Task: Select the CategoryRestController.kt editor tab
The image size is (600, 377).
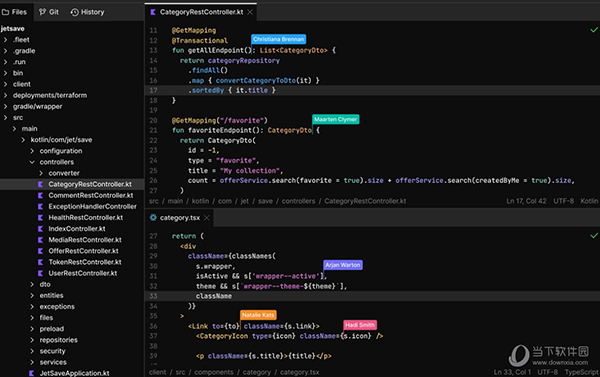Action: (x=201, y=12)
